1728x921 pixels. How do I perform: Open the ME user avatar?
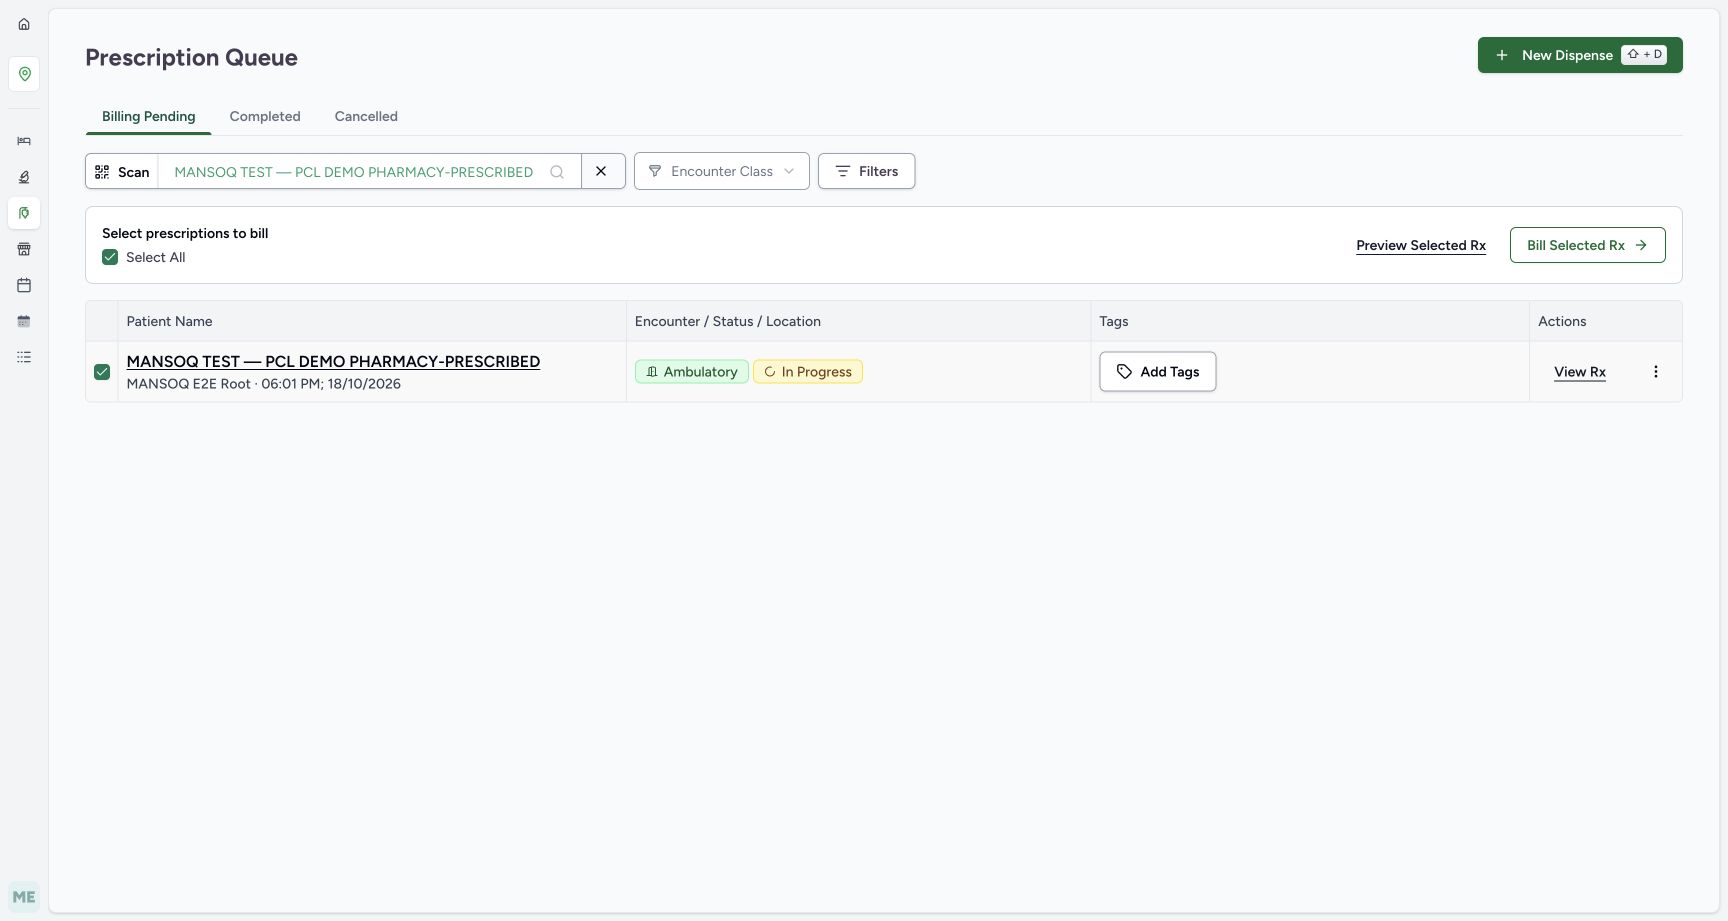[24, 897]
